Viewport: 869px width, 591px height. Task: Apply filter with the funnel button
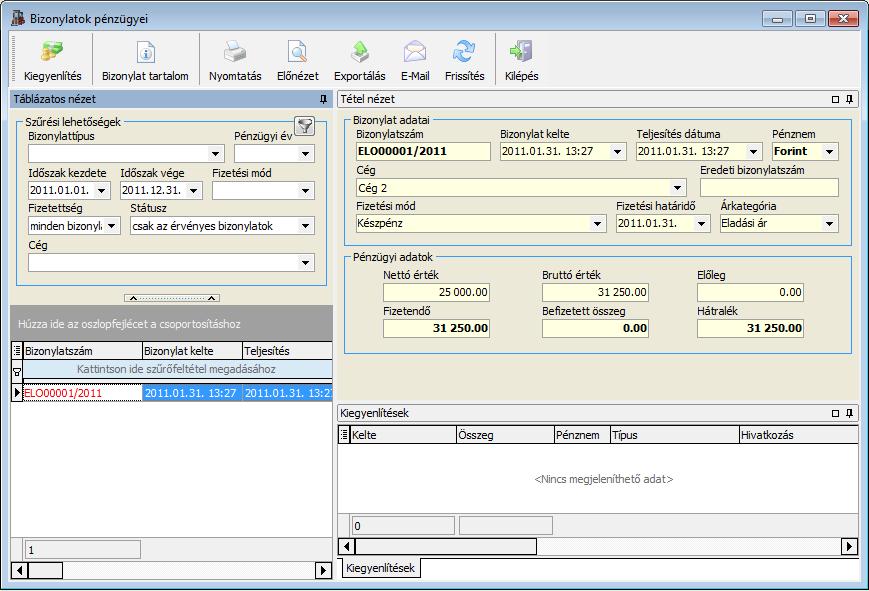click(x=304, y=126)
